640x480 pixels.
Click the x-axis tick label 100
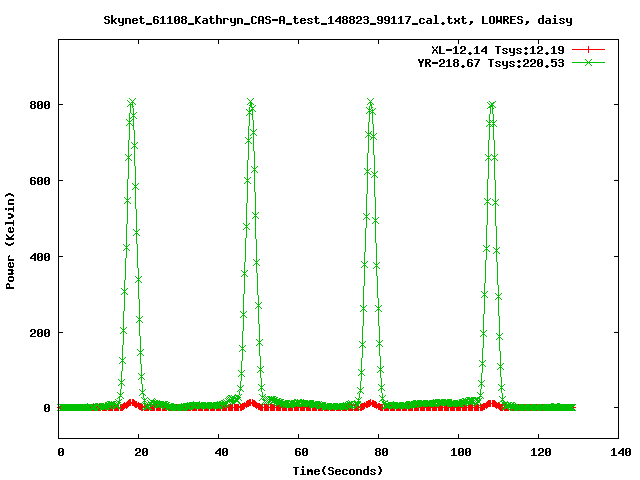[x=461, y=452]
